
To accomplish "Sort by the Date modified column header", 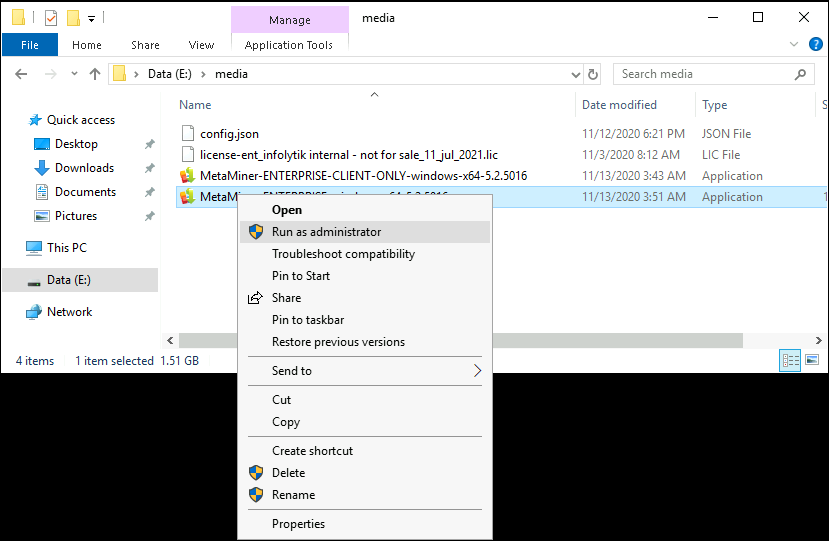I will pyautogui.click(x=619, y=105).
